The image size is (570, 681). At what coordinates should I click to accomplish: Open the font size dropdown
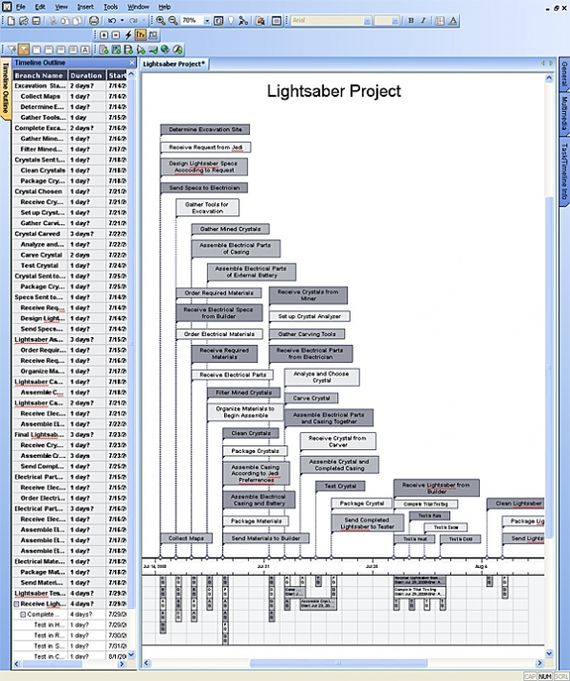[394, 20]
